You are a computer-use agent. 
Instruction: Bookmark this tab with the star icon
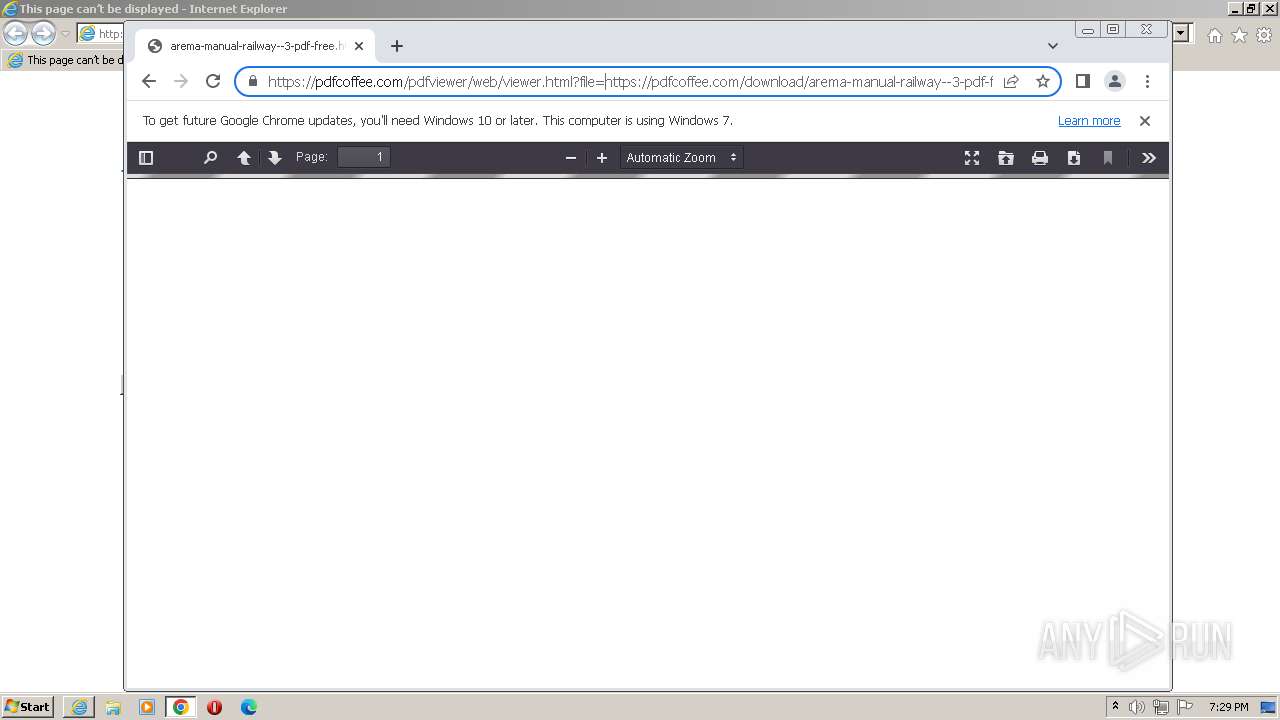click(1043, 82)
